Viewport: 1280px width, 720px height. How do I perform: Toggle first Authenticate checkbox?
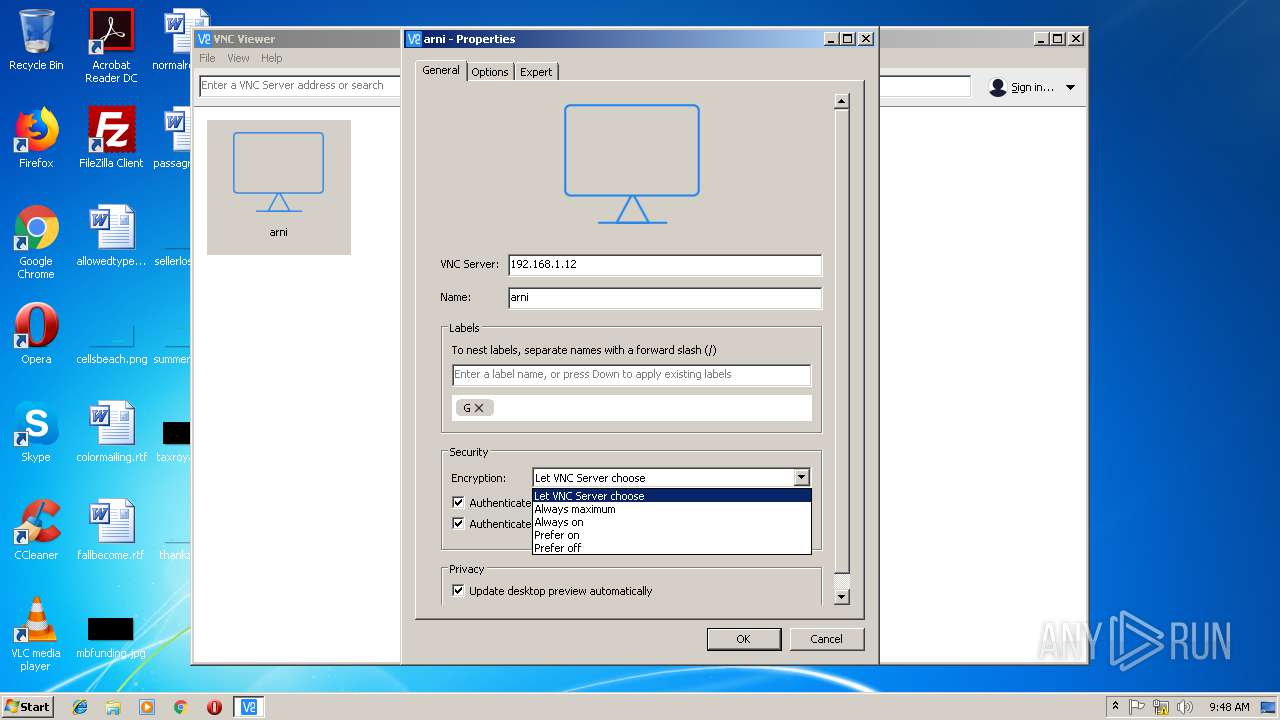point(458,503)
